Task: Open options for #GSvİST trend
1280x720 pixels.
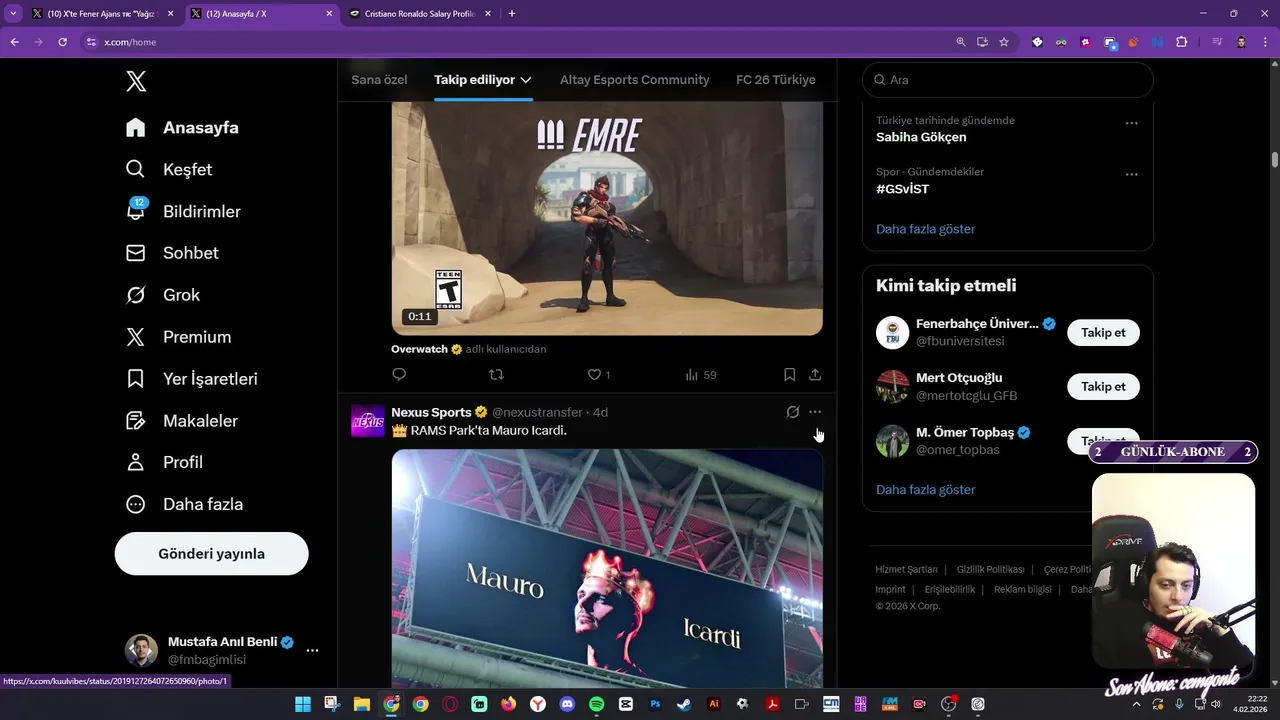Action: click(x=1131, y=174)
